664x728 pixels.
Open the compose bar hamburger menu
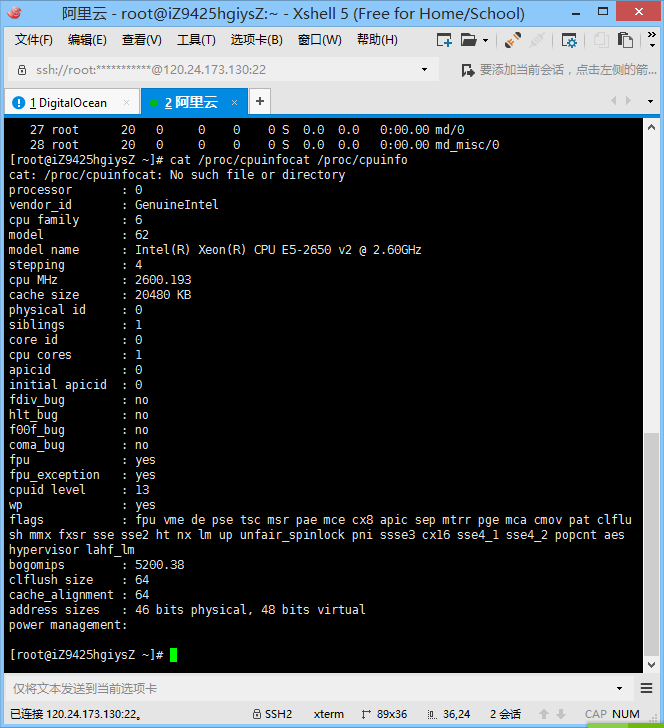(646, 688)
